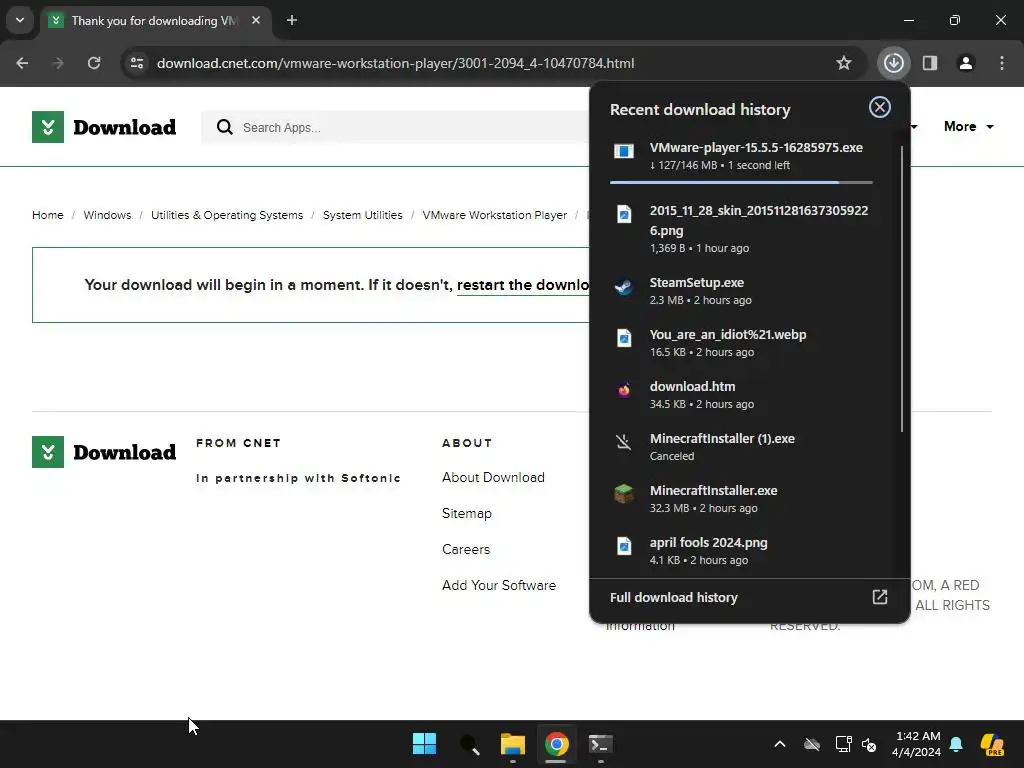
Task: Click the Download logo in page footer
Action: pos(104,452)
